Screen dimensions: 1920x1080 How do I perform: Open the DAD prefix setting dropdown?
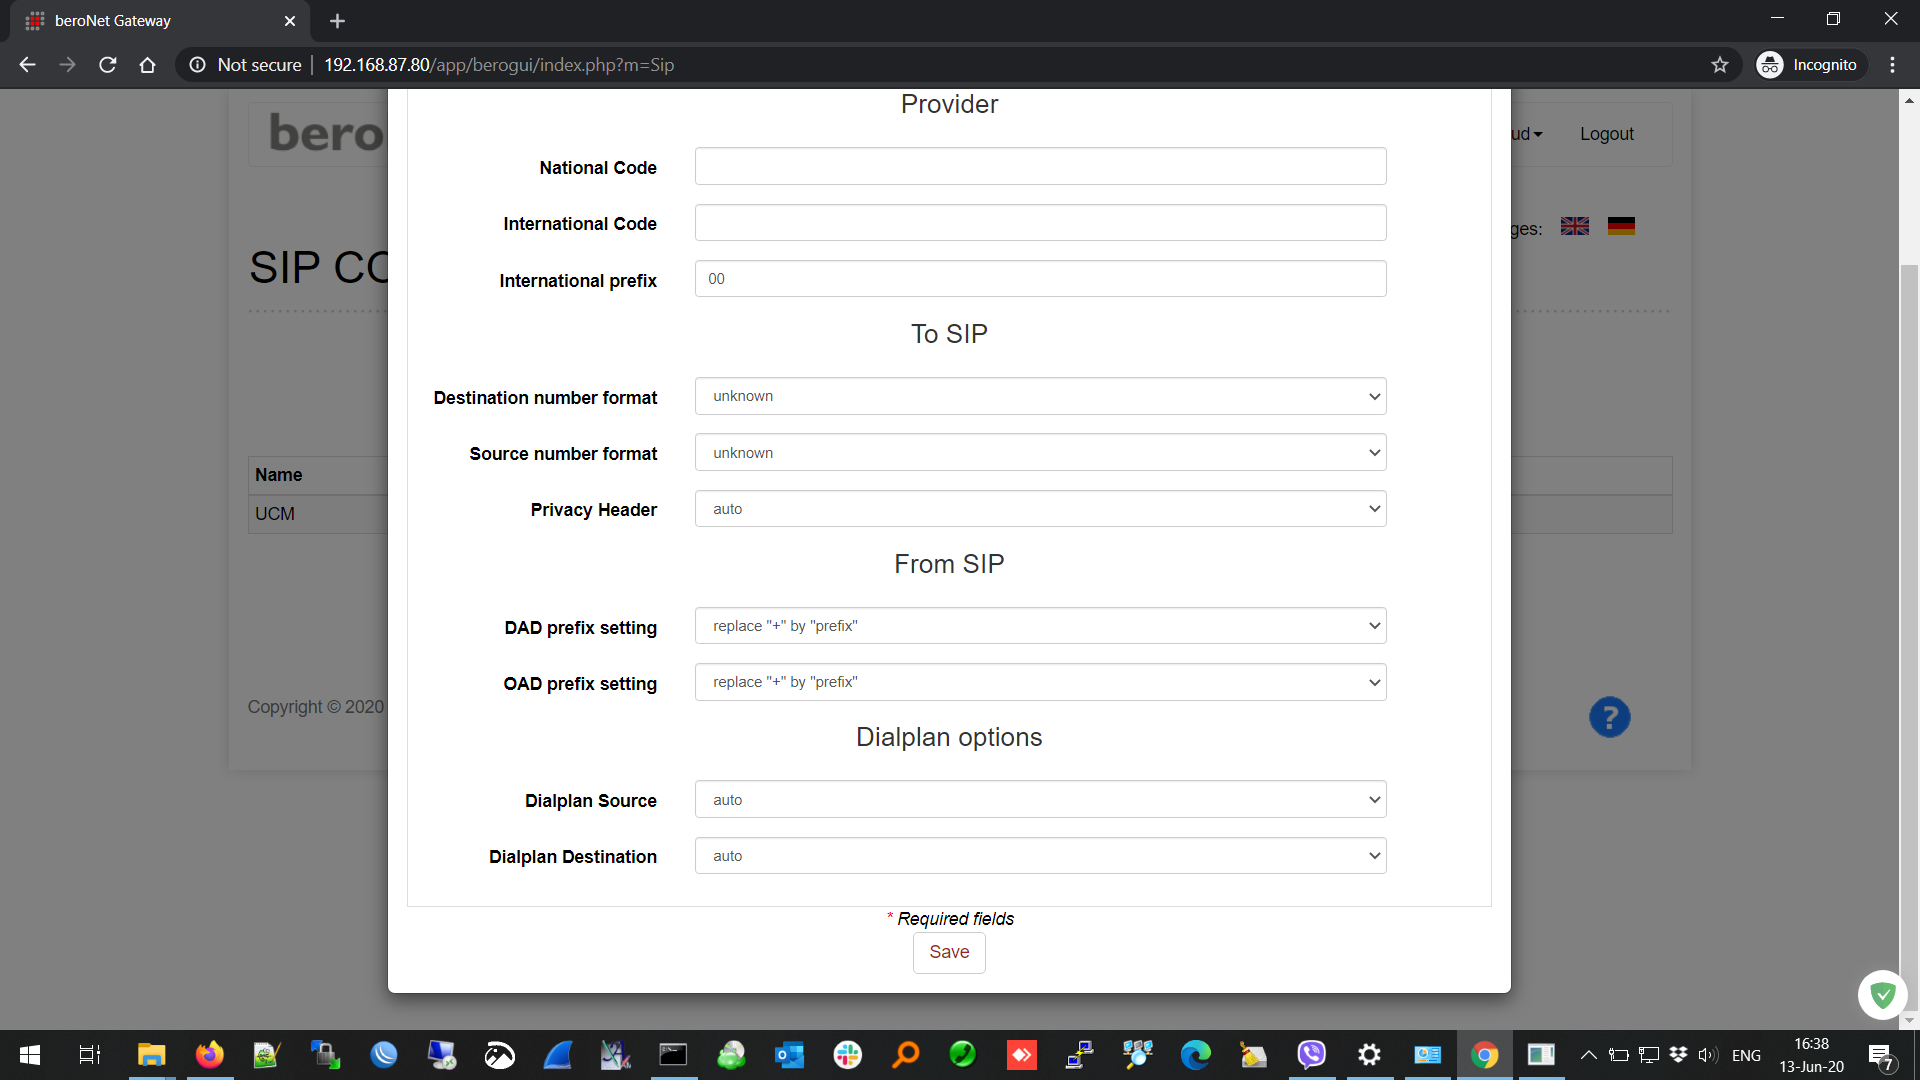point(1040,626)
